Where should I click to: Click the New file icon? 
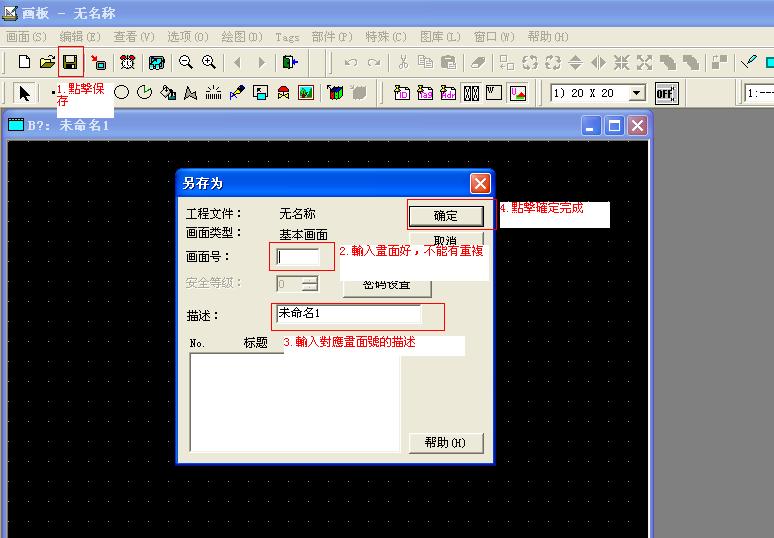tap(24, 62)
